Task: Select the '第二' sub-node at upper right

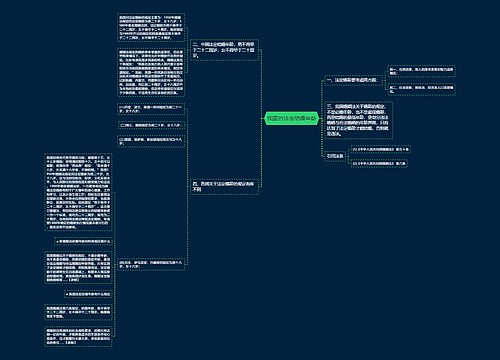Action: (x=422, y=89)
